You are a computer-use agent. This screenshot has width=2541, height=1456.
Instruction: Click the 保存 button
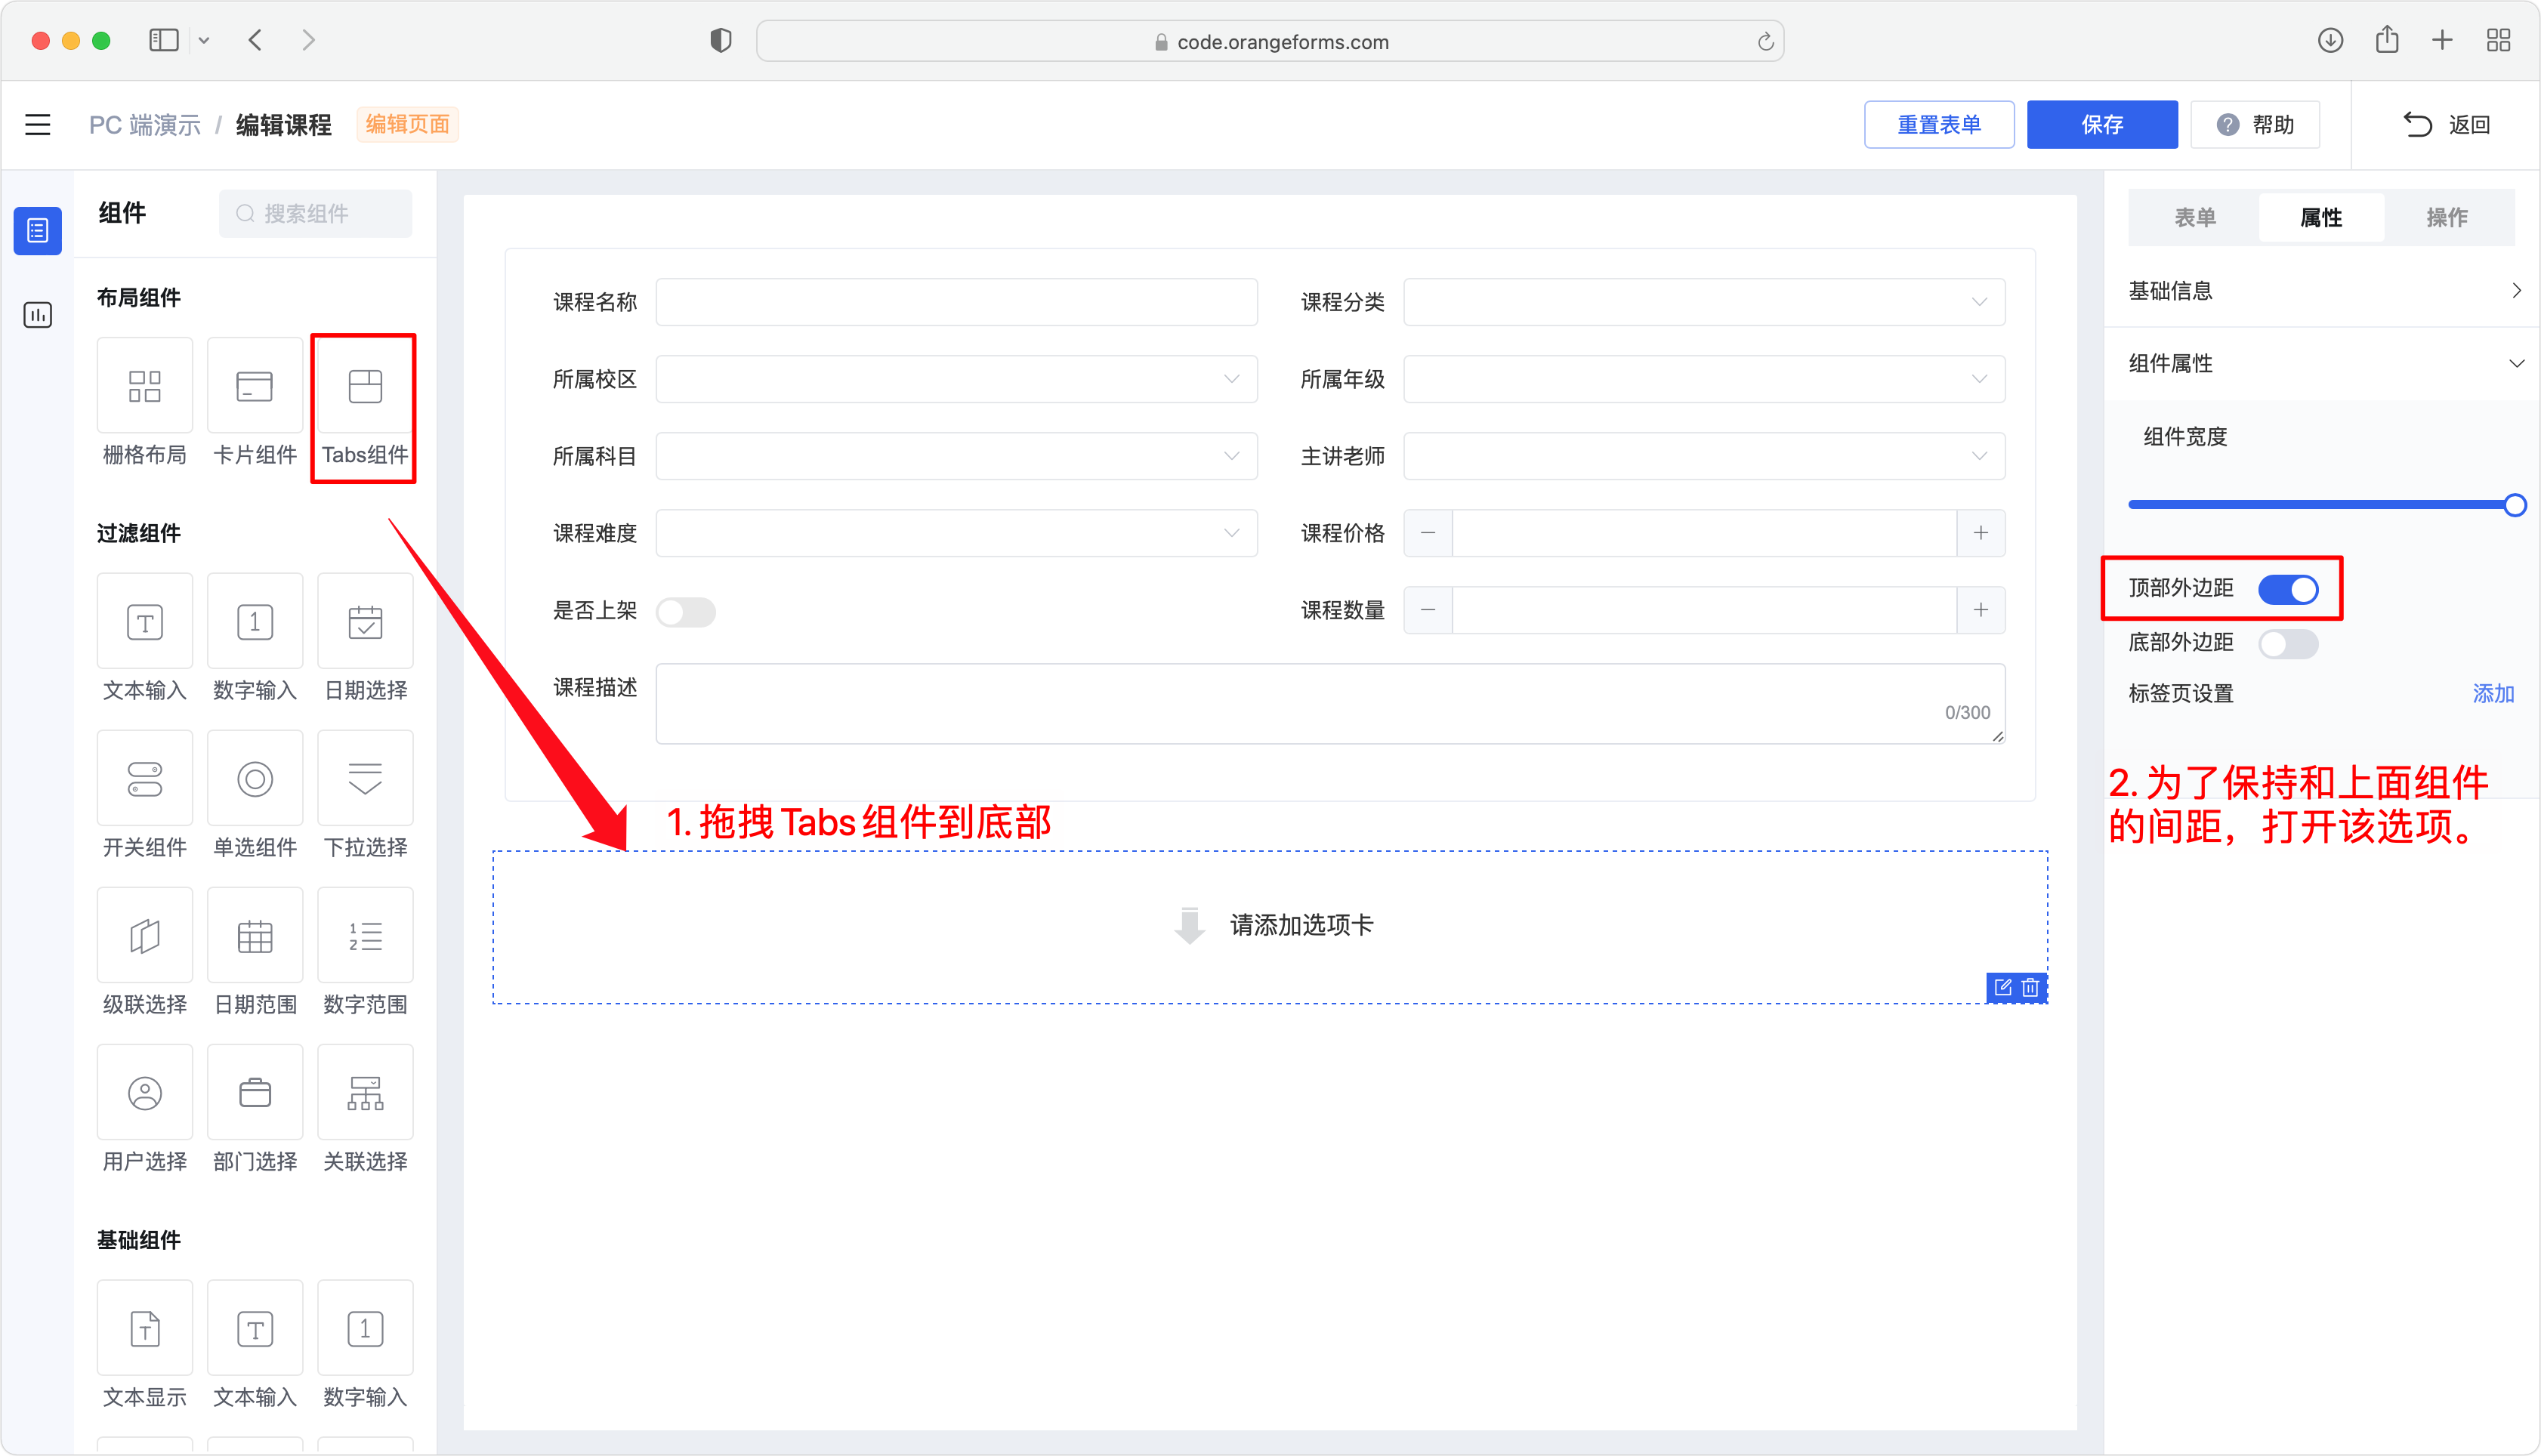click(x=2101, y=125)
